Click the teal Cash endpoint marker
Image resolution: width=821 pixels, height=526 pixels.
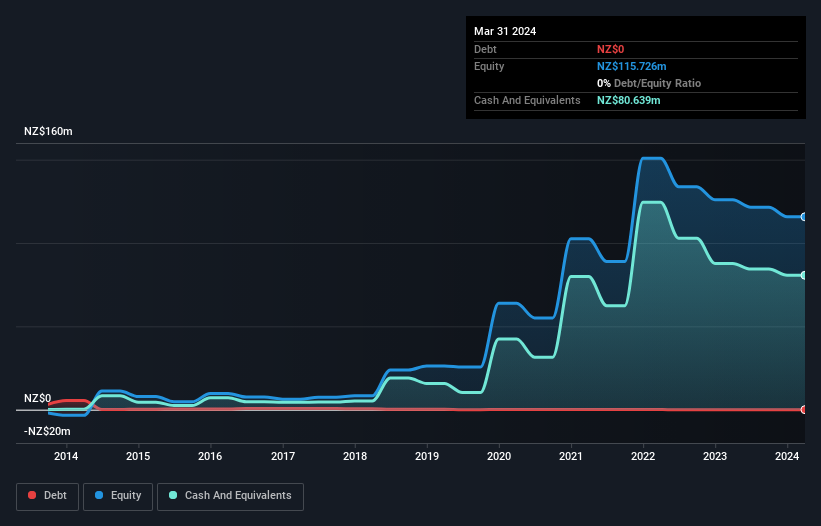coord(804,275)
